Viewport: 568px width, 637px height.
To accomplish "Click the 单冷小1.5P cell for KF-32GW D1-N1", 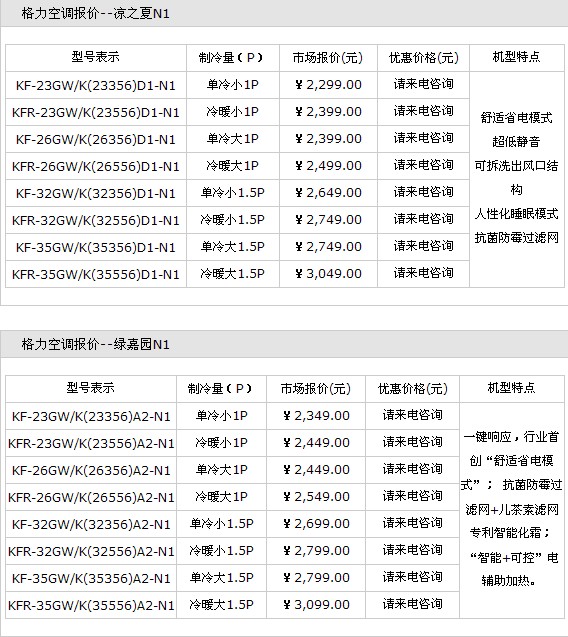I will click(233, 193).
